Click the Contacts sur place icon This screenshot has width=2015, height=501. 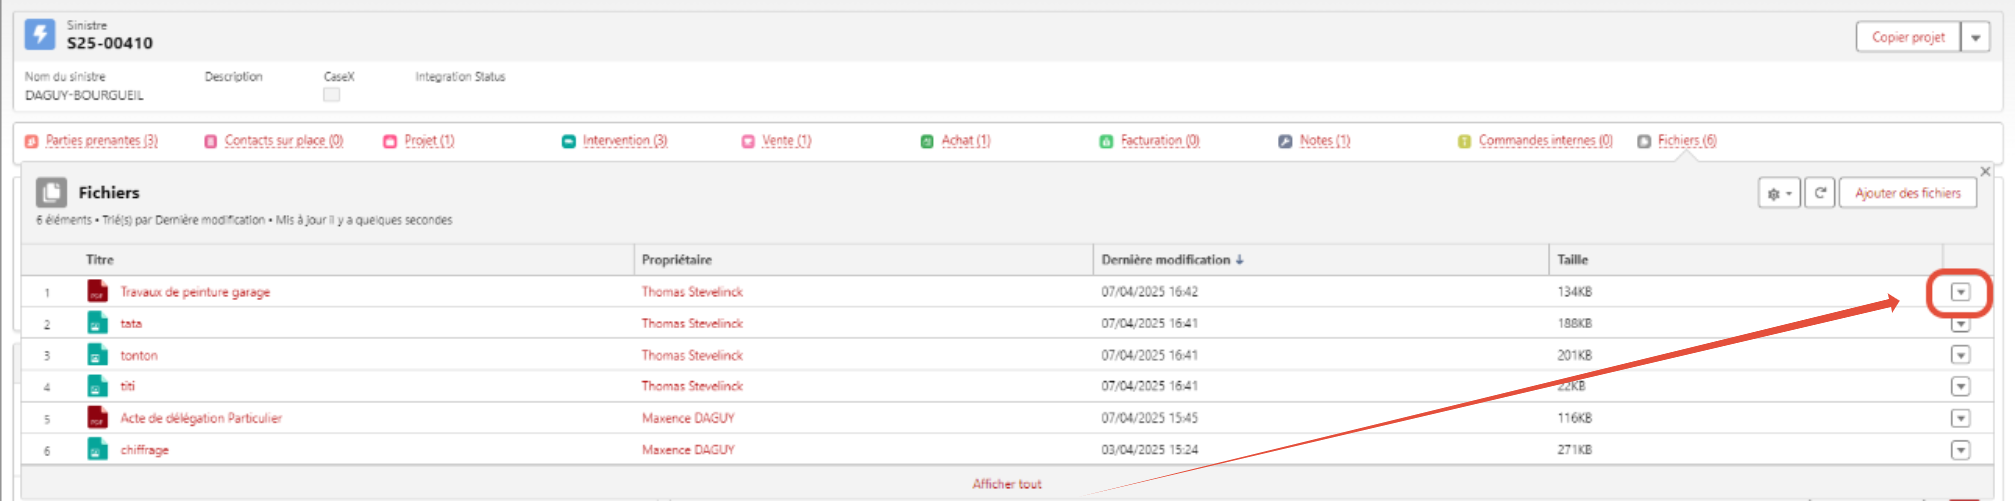210,141
